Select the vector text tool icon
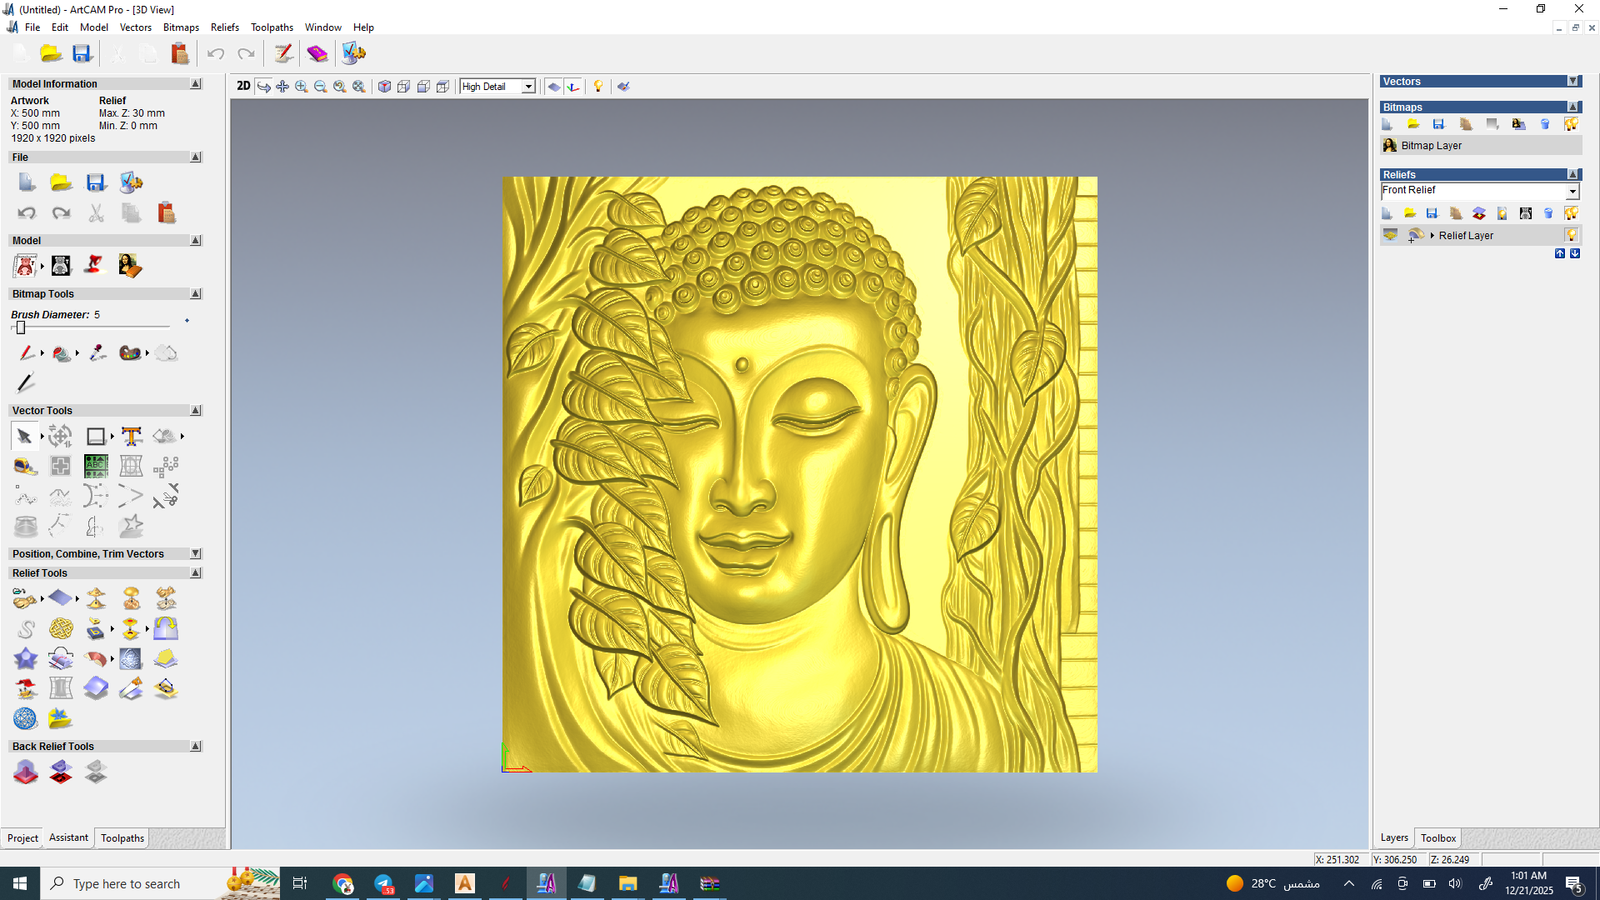1600x900 pixels. [x=131, y=436]
